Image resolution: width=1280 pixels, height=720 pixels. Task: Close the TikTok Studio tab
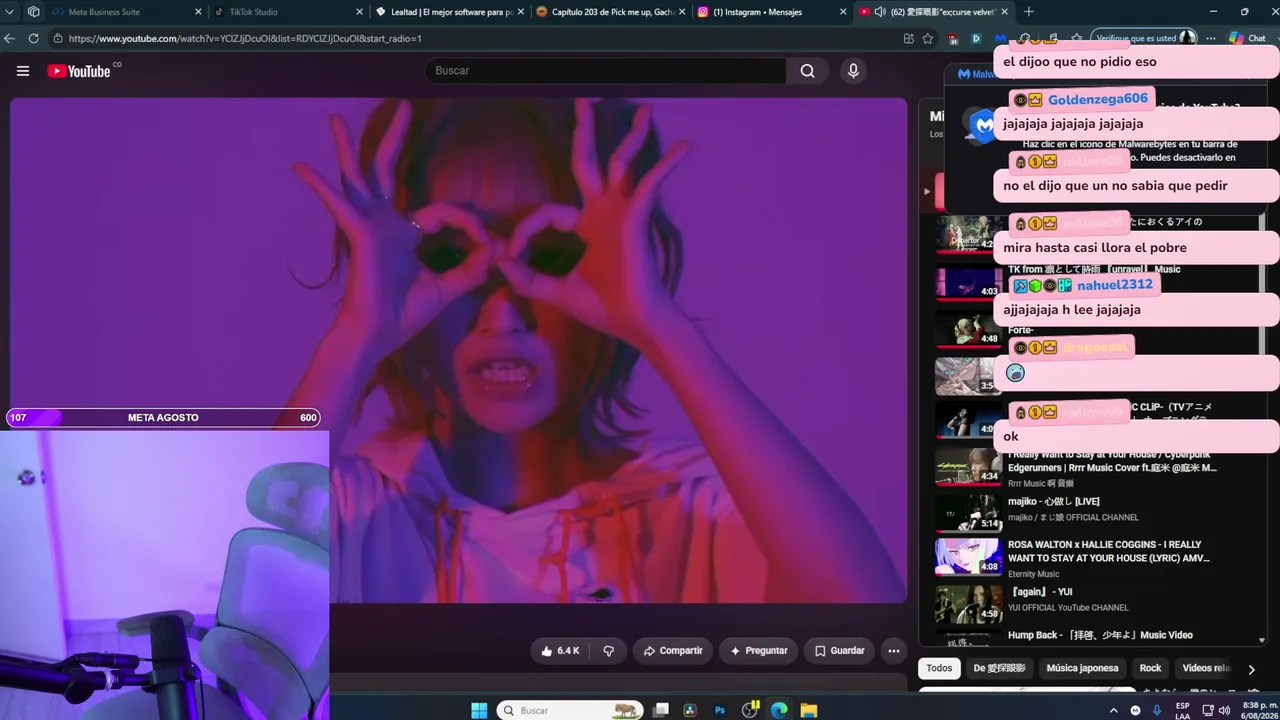coord(360,12)
